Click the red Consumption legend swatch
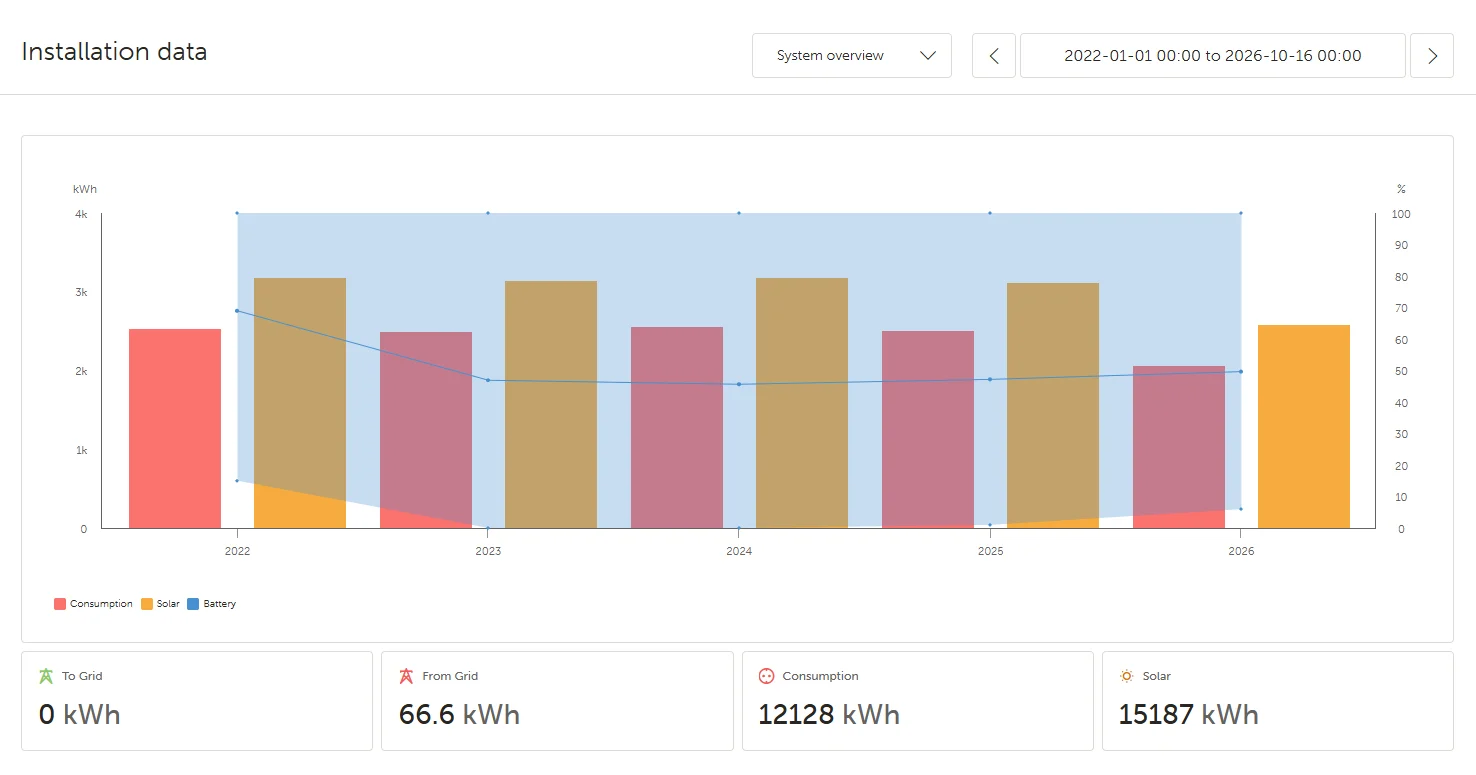The image size is (1476, 775). click(x=60, y=604)
